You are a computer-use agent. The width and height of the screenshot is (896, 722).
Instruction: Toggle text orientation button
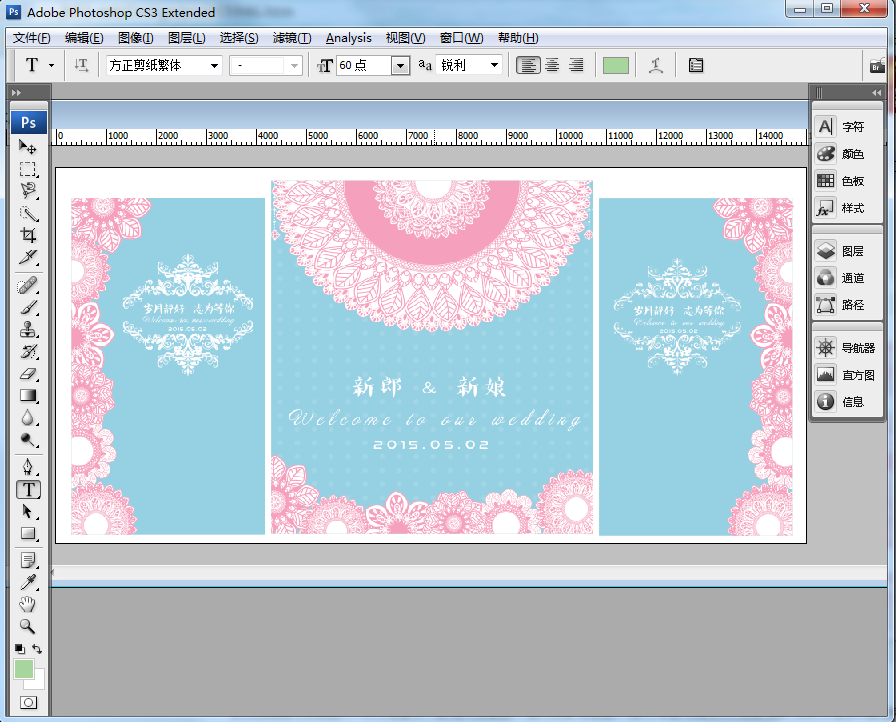pos(81,65)
